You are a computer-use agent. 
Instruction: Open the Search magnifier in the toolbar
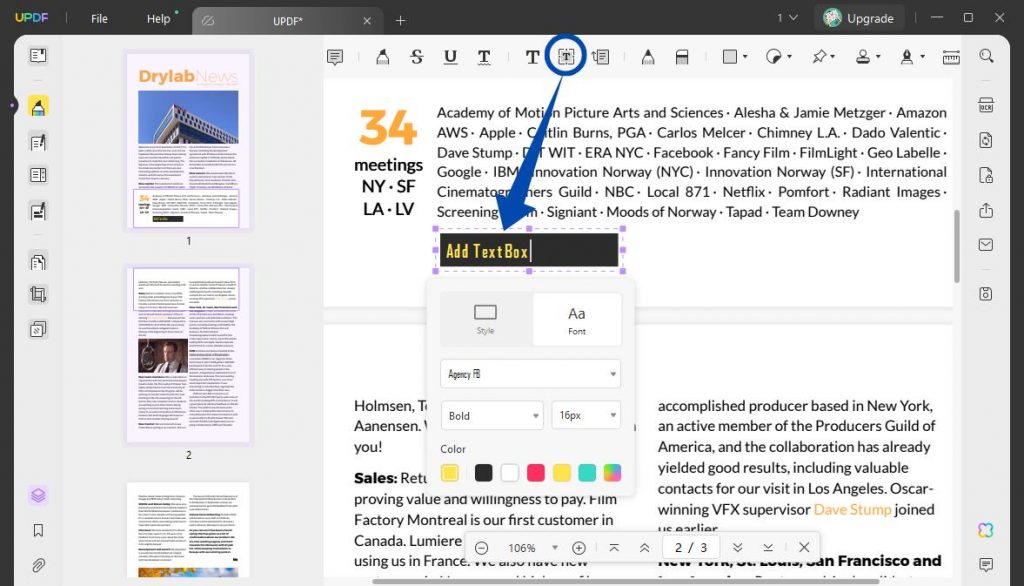tap(985, 56)
